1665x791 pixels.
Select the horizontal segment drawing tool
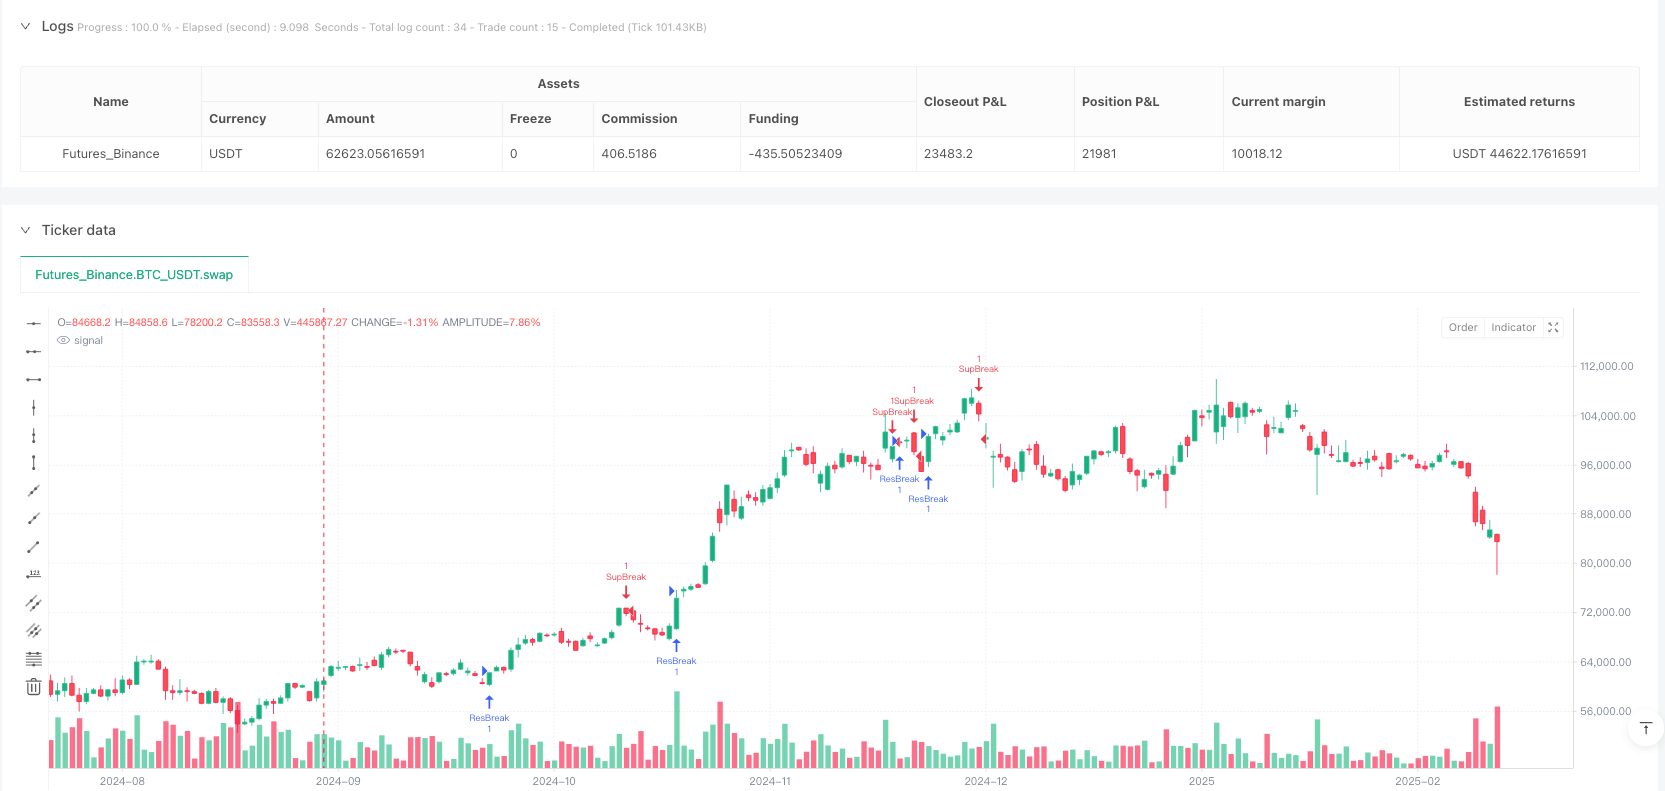(33, 379)
